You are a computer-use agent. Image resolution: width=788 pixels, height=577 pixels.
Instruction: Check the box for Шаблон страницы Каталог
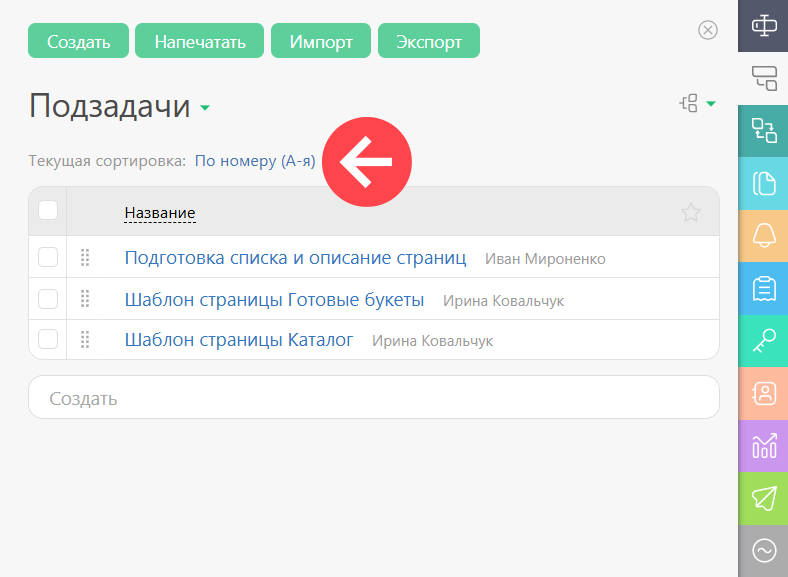(48, 339)
